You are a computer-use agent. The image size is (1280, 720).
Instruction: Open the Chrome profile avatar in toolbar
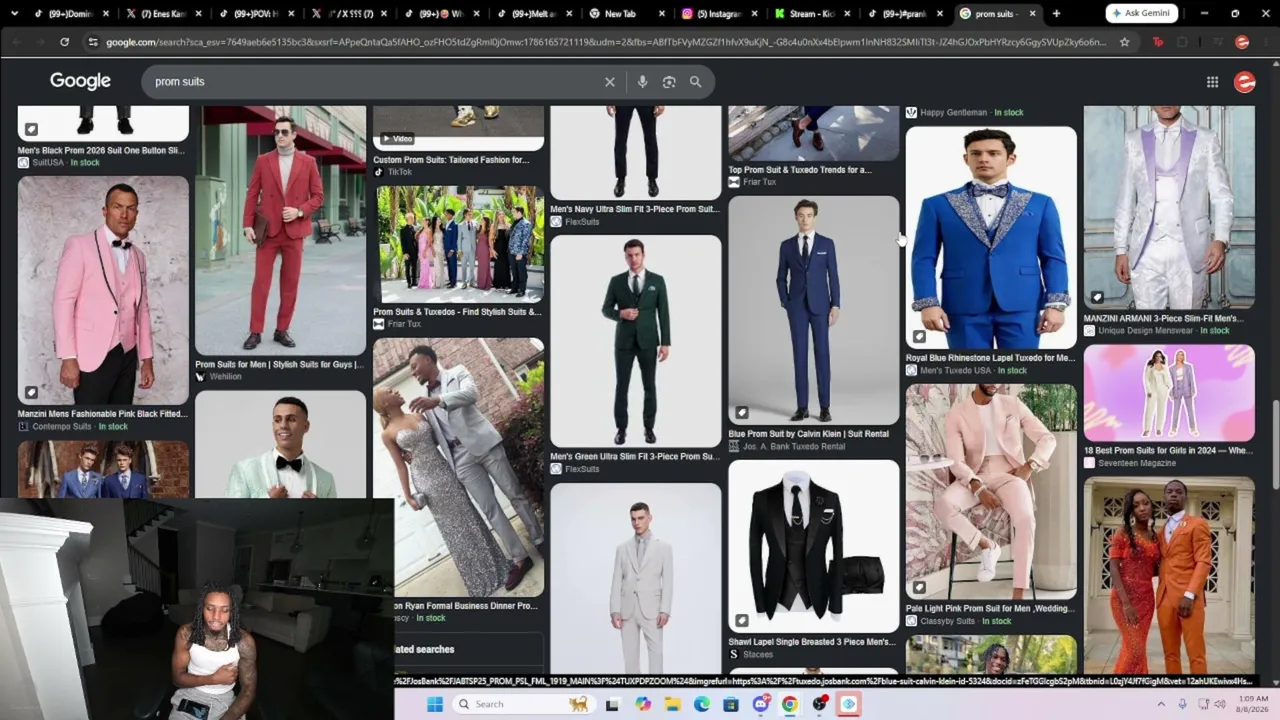(1242, 42)
